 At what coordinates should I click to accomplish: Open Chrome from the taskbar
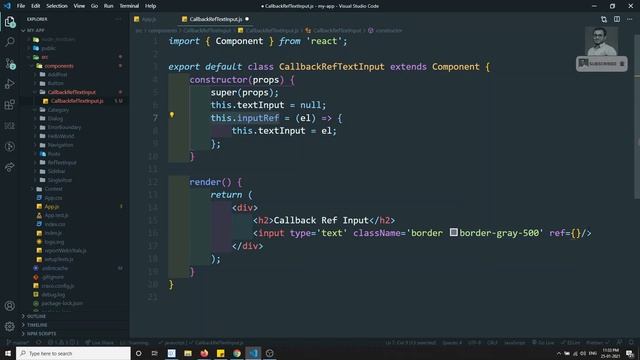coord(237,353)
